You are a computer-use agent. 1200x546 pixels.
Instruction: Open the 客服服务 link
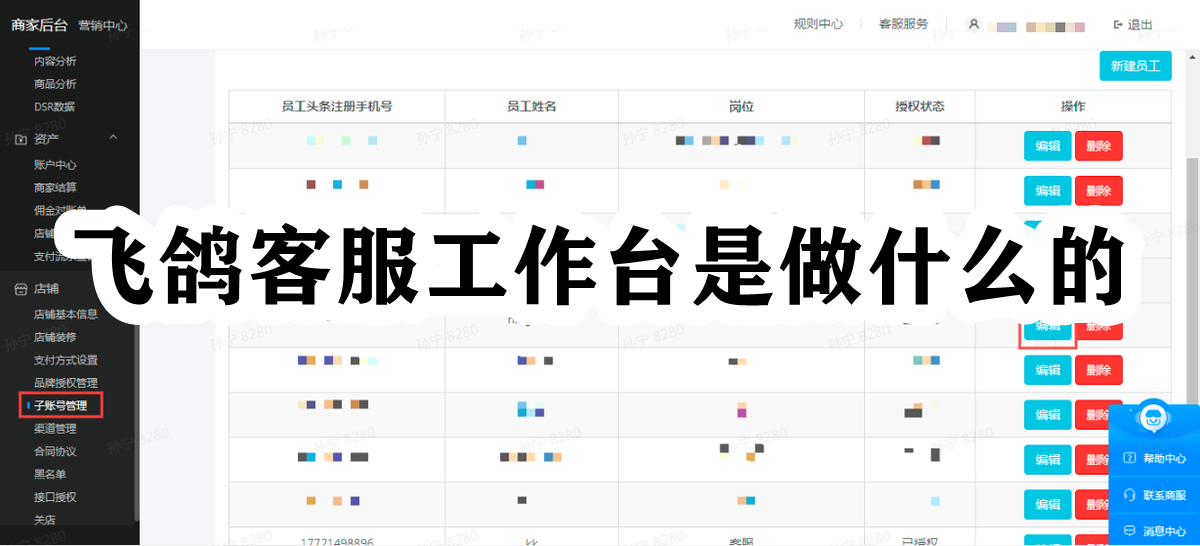(903, 25)
